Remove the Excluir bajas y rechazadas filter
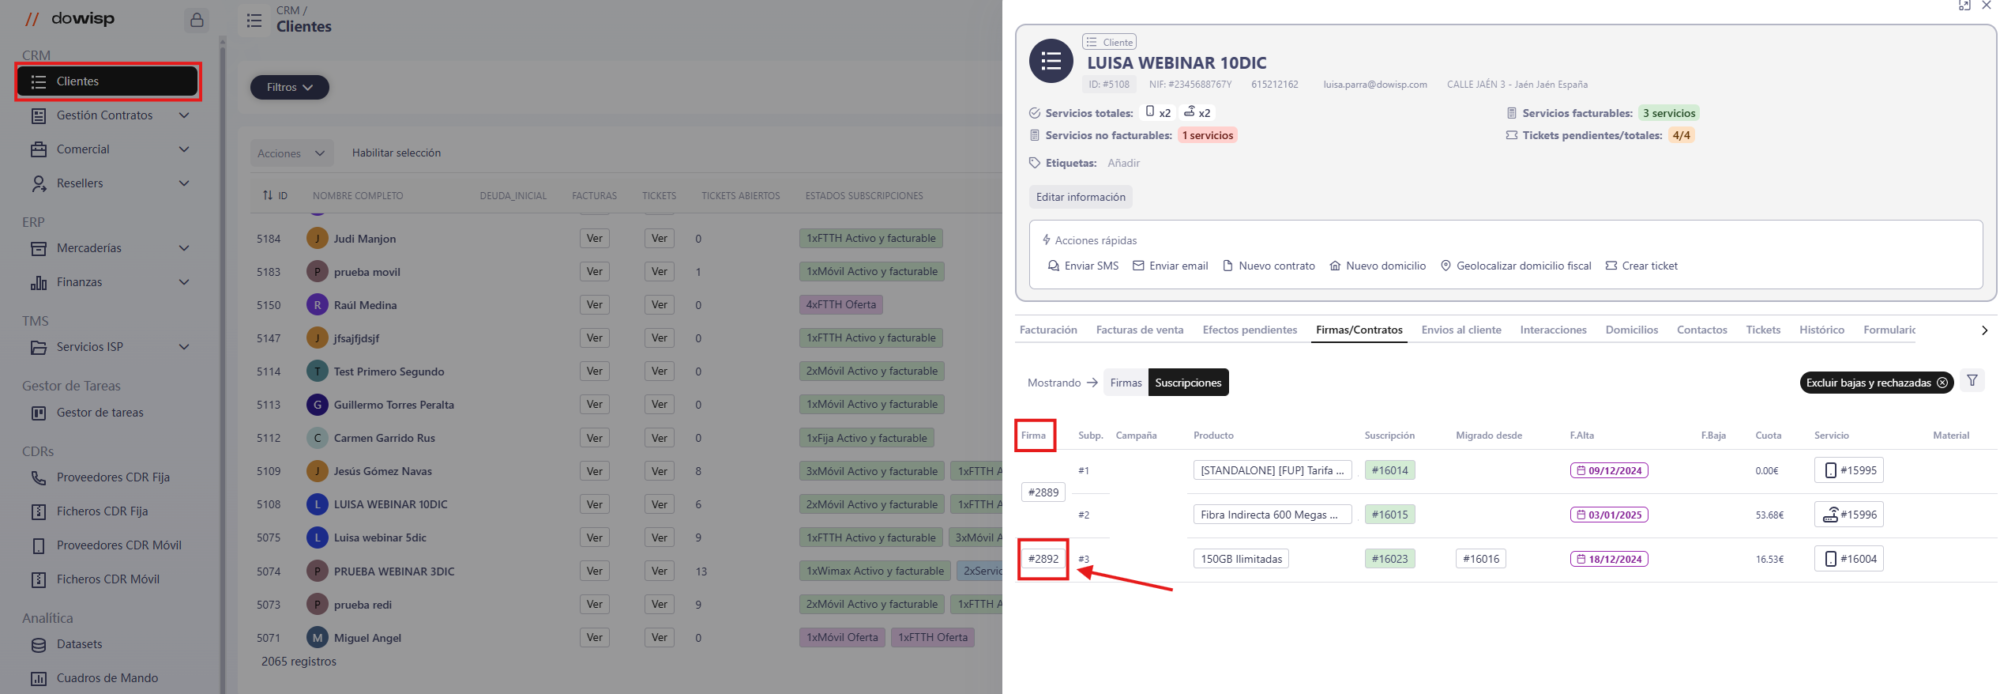The width and height of the screenshot is (2000, 694). point(1942,383)
